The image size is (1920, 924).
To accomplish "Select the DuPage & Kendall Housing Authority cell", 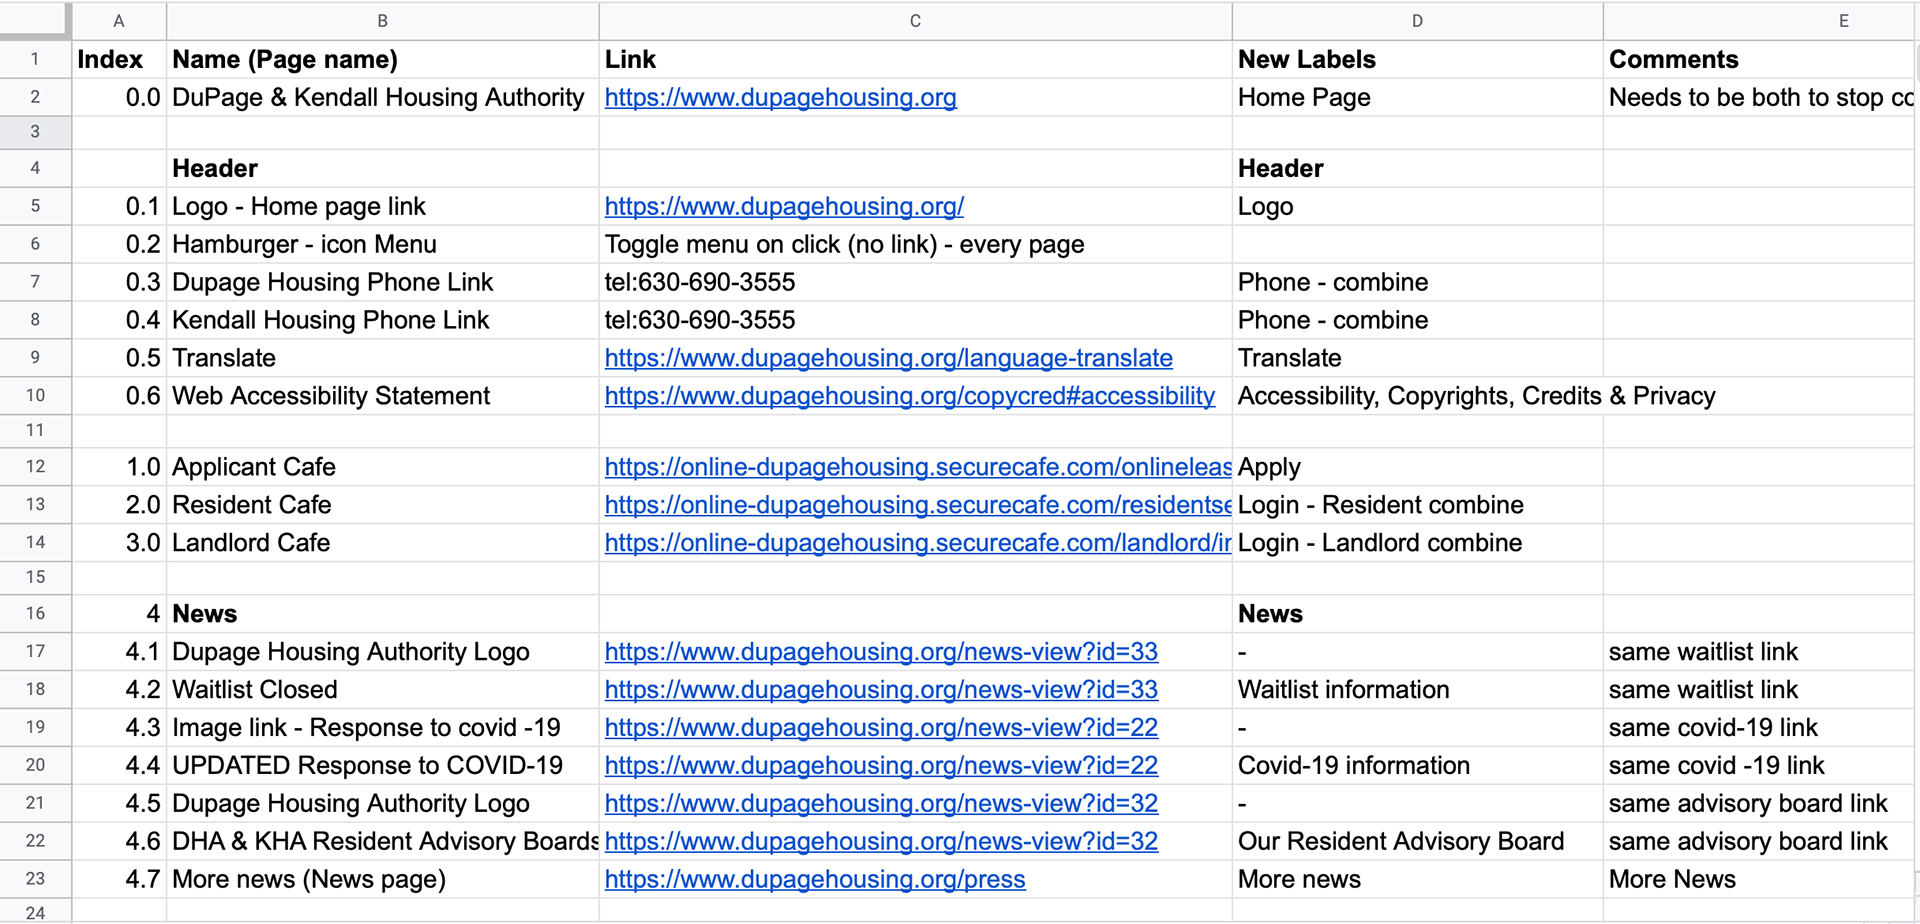I will (383, 98).
